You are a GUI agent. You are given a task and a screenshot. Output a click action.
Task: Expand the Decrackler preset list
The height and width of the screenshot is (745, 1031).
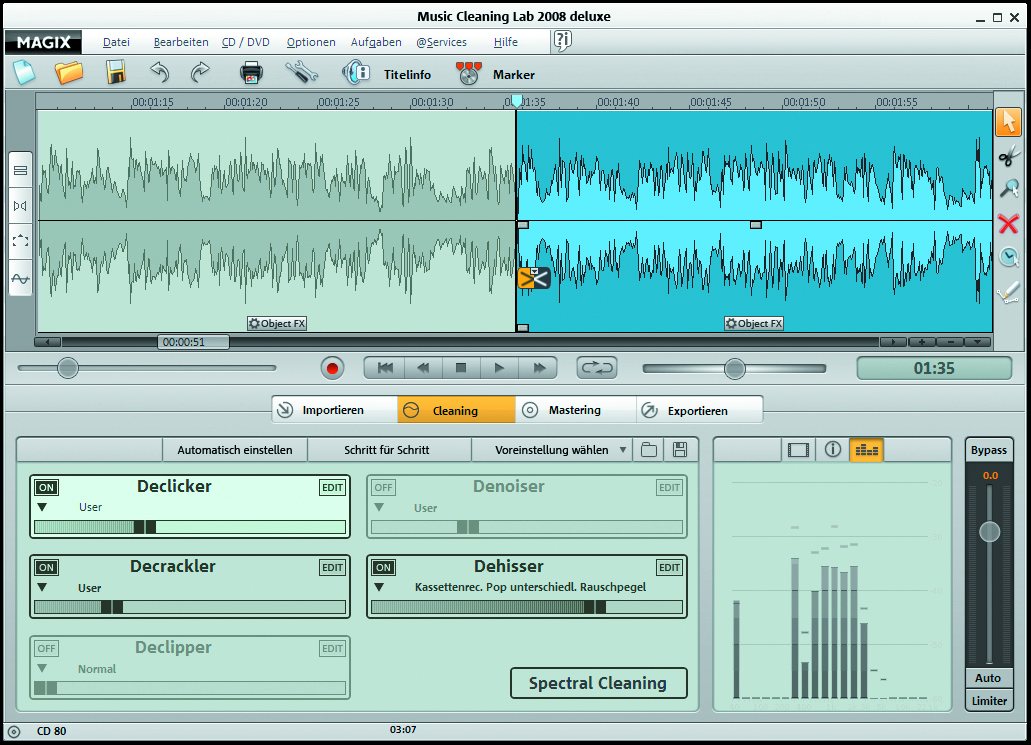[x=43, y=587]
